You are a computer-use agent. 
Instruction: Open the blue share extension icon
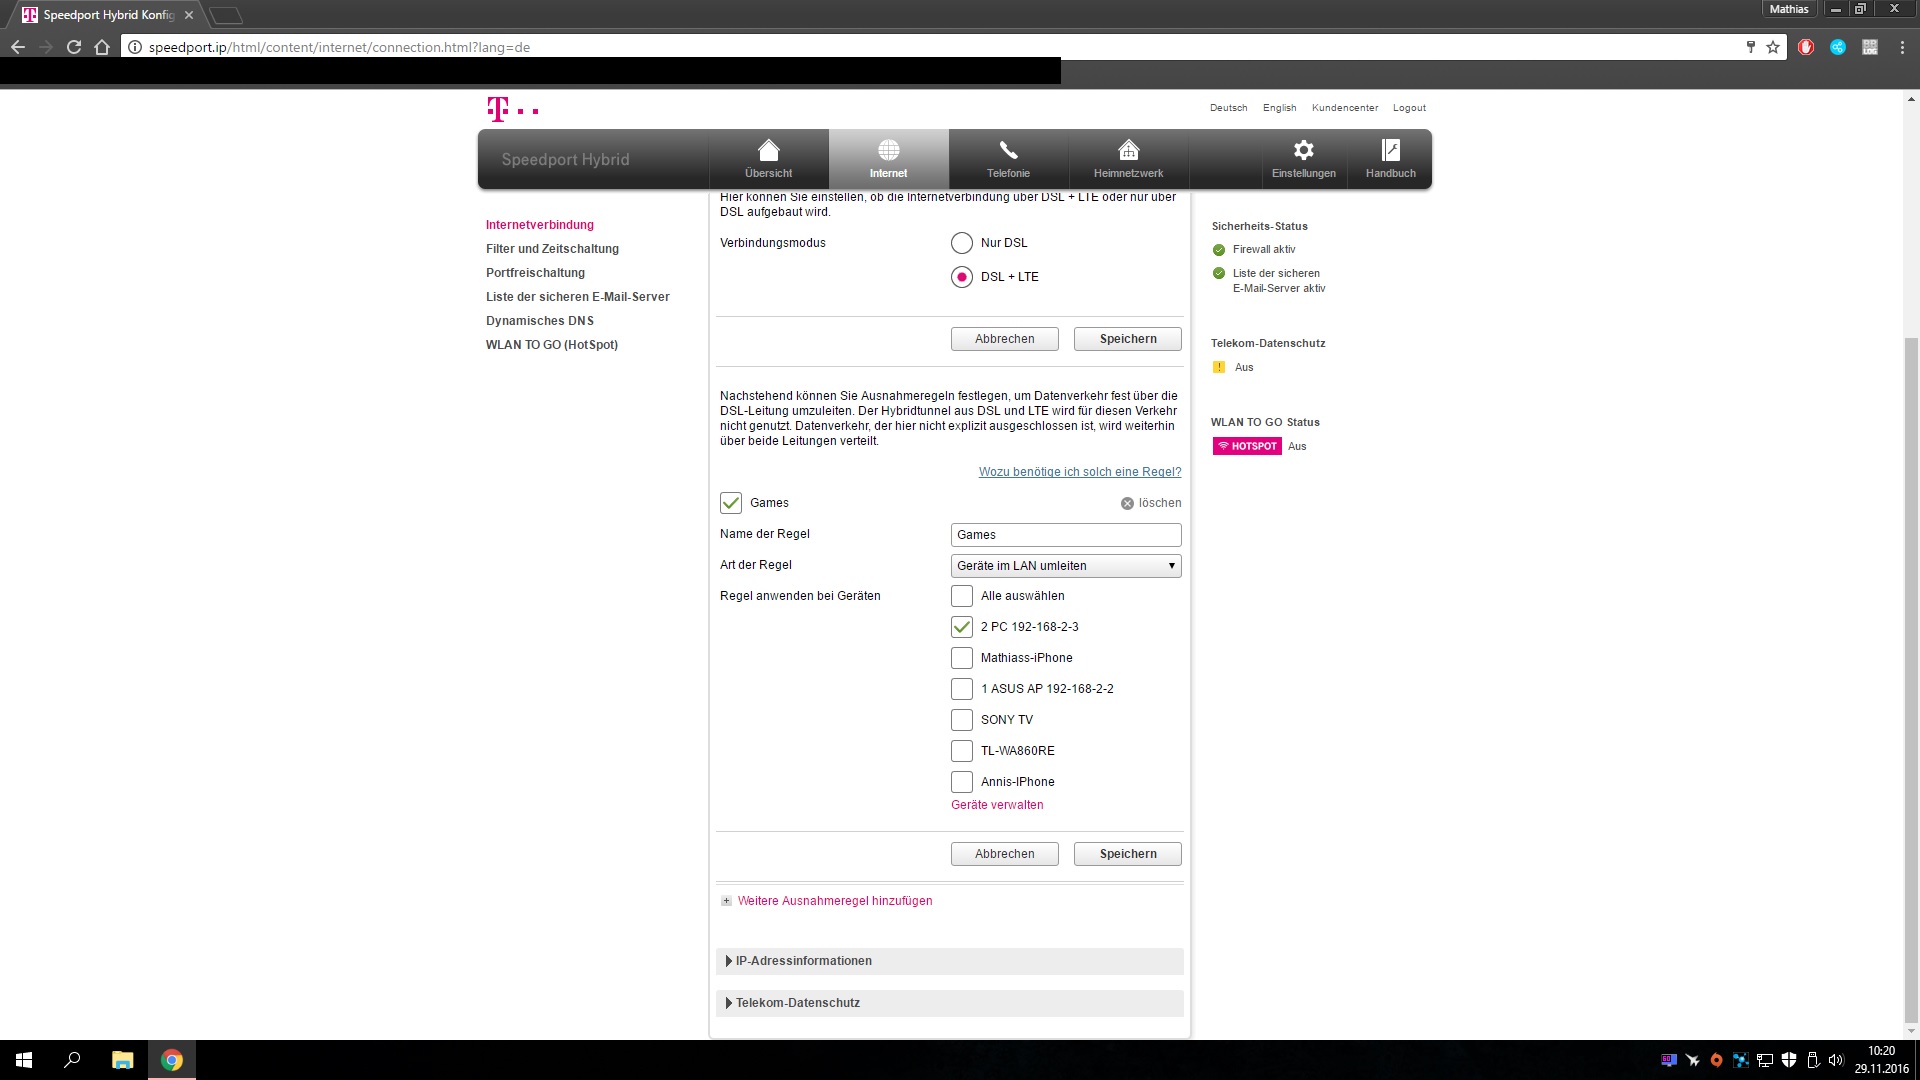(x=1838, y=47)
